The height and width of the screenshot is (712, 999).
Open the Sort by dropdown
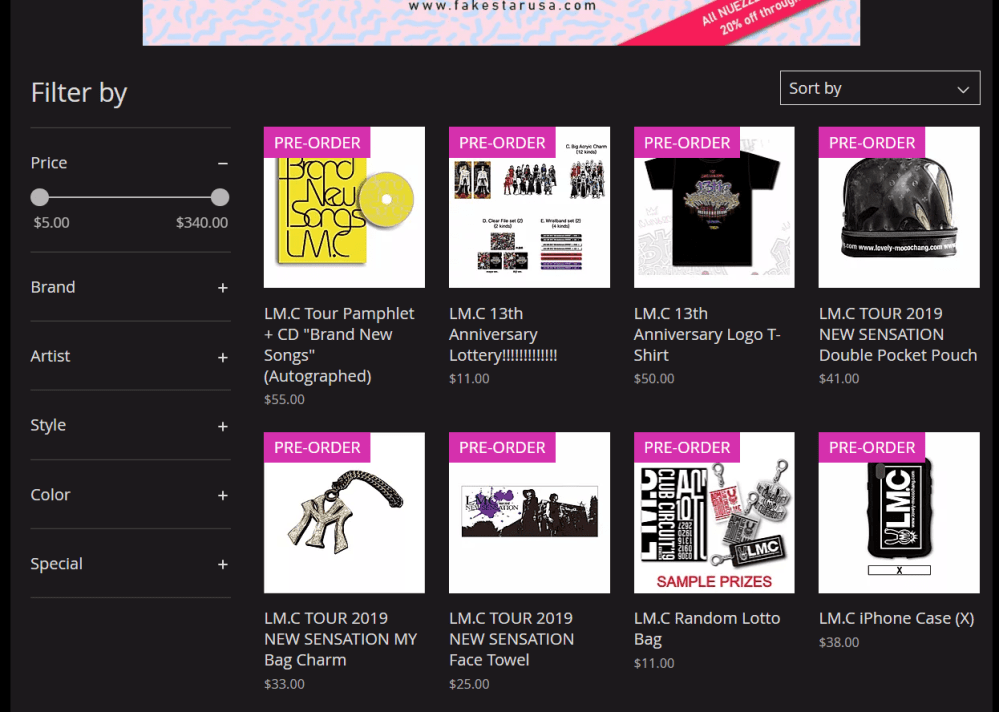click(x=879, y=88)
